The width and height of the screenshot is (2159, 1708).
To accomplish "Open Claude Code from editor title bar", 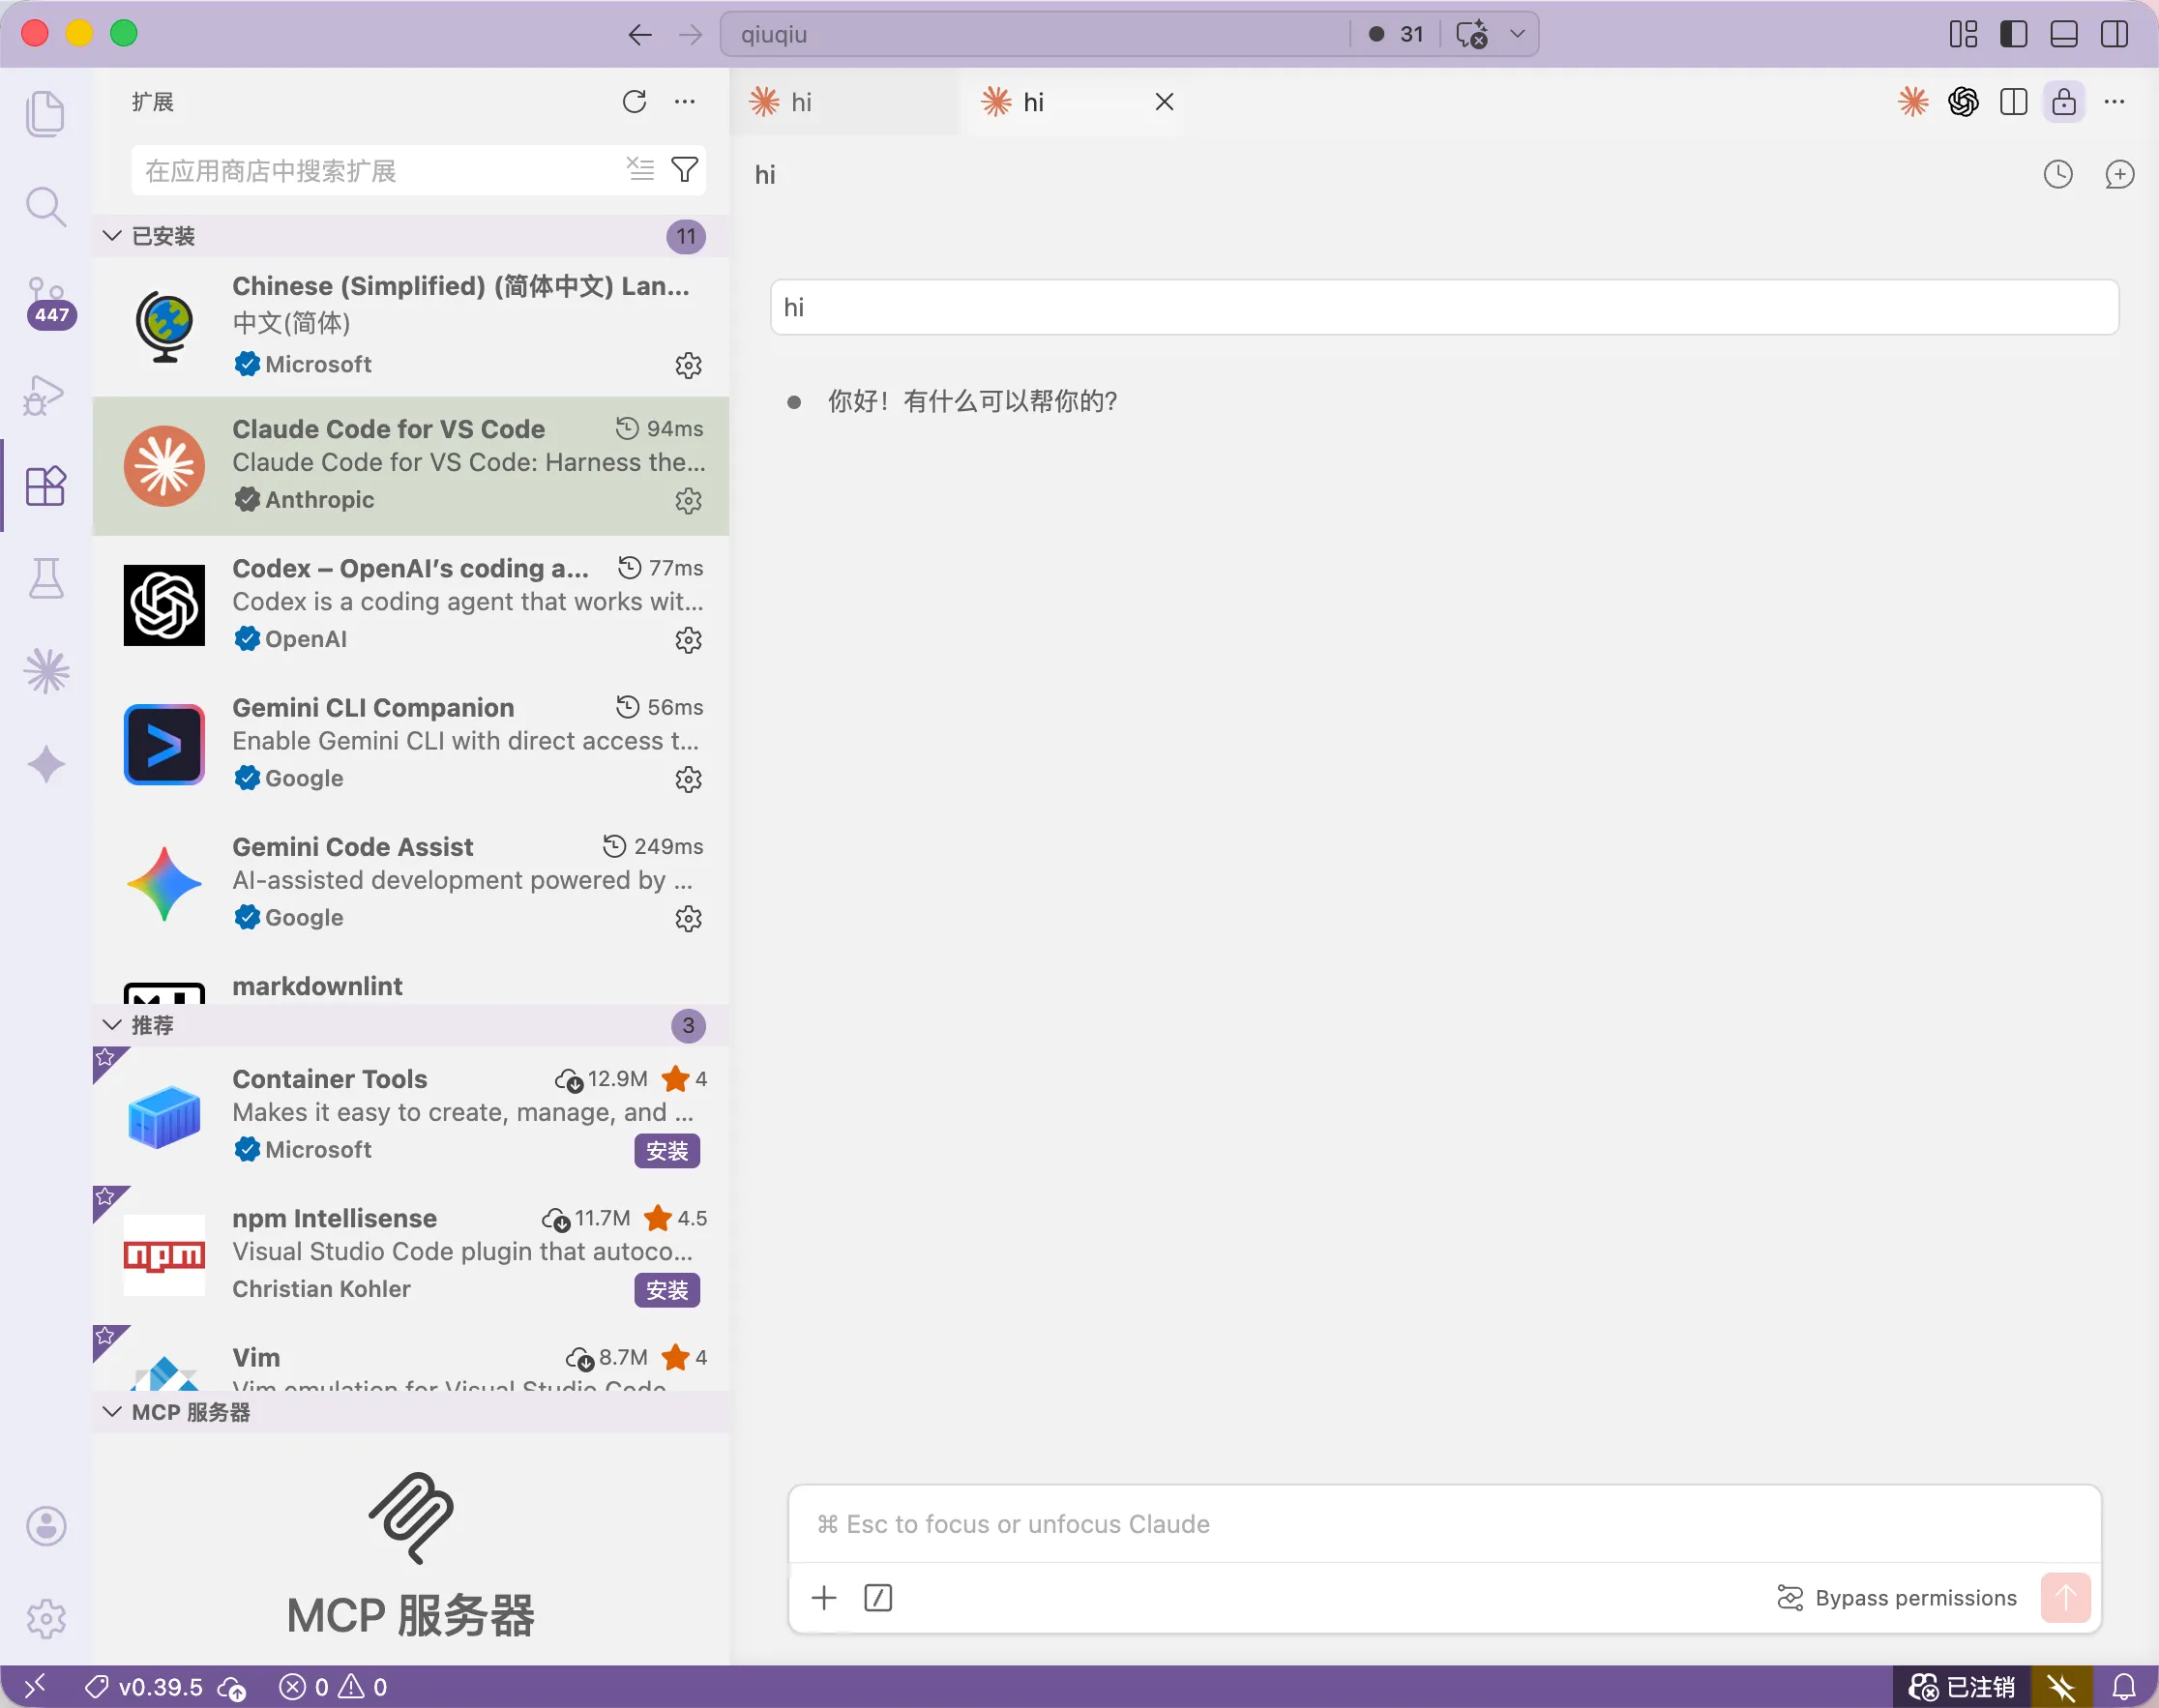I will coord(1913,101).
